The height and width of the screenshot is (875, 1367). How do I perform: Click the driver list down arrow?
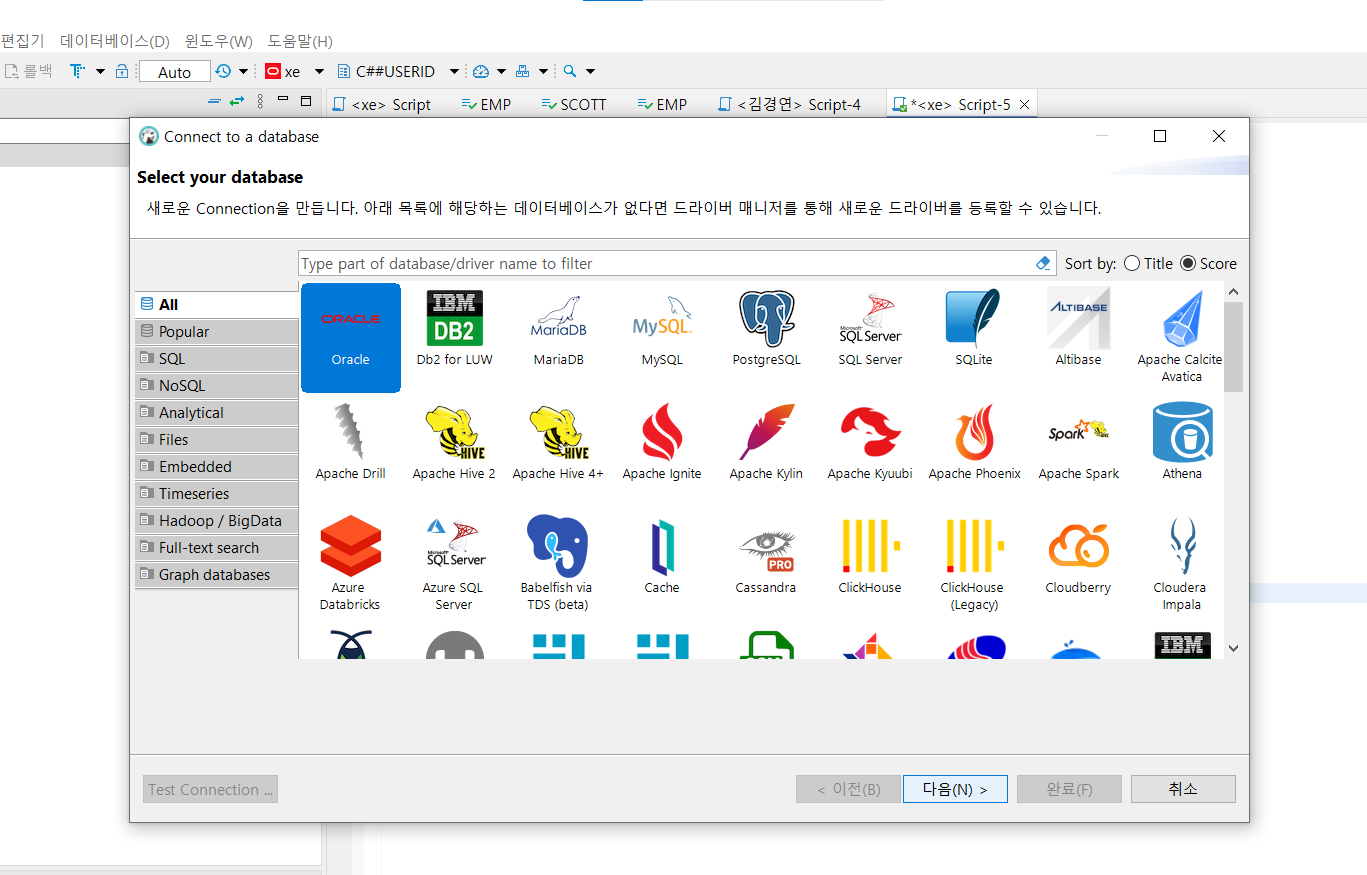point(1233,648)
